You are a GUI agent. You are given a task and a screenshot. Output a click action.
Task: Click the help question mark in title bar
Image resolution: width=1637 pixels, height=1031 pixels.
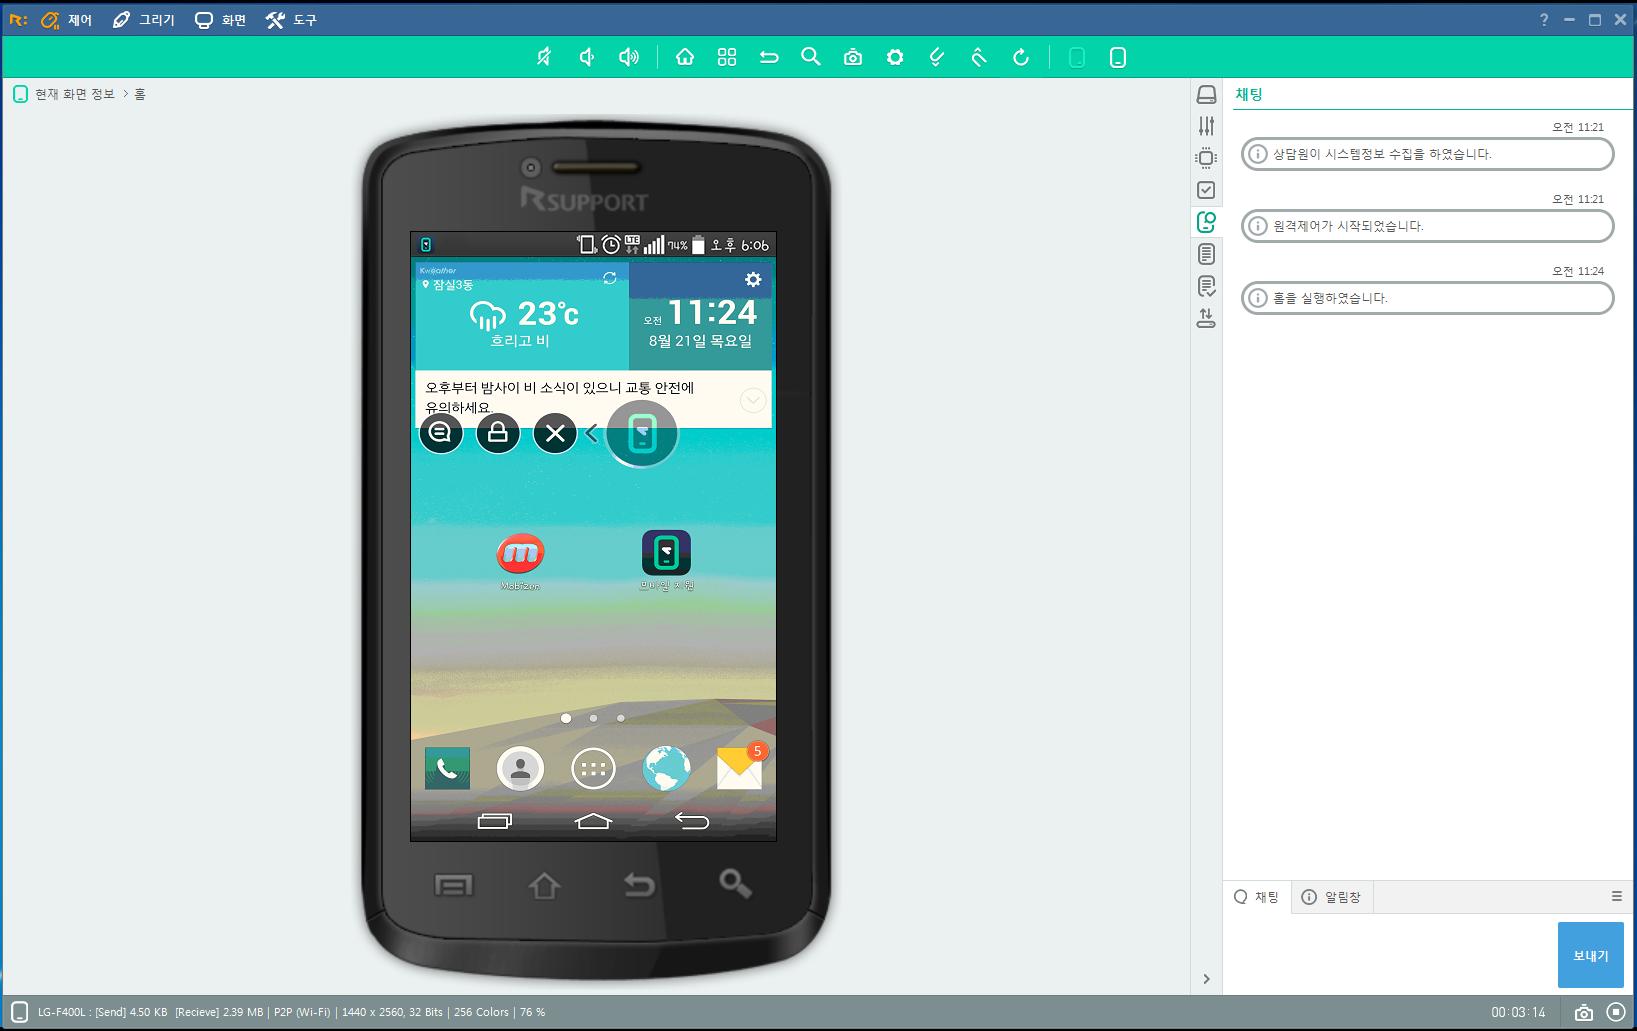pyautogui.click(x=1544, y=20)
